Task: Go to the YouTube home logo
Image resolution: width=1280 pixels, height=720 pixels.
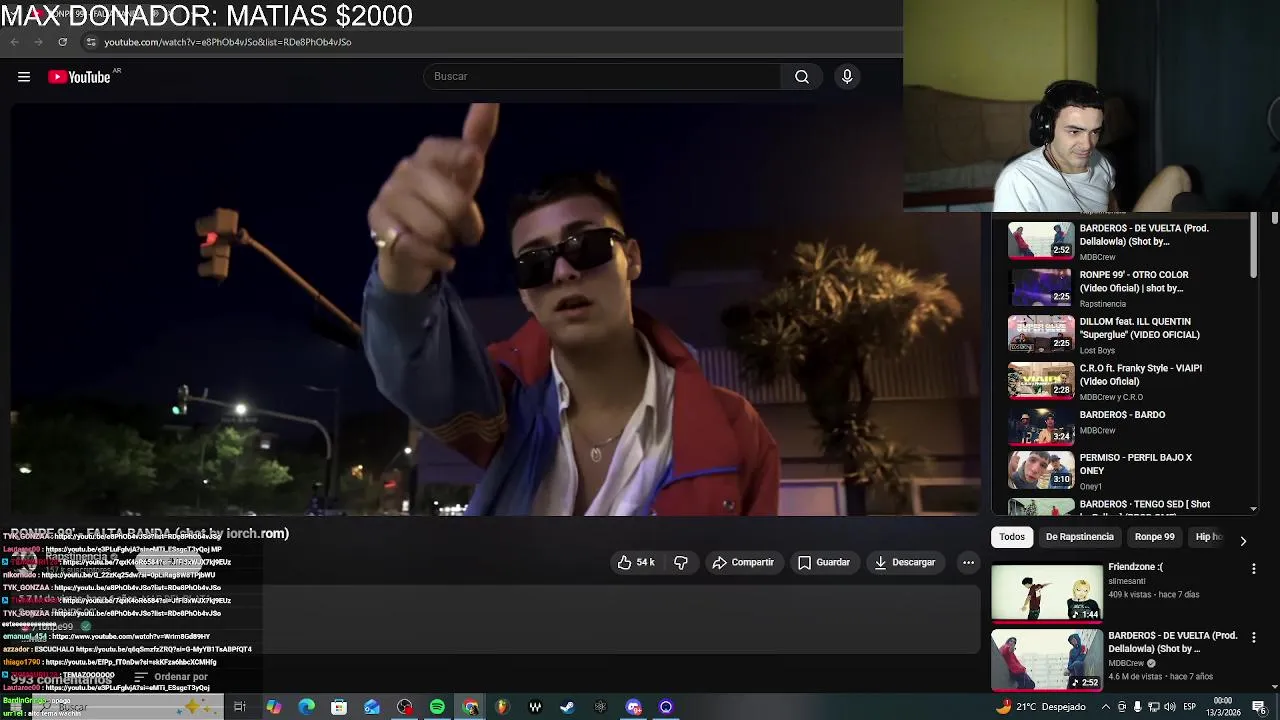Action: [x=80, y=77]
